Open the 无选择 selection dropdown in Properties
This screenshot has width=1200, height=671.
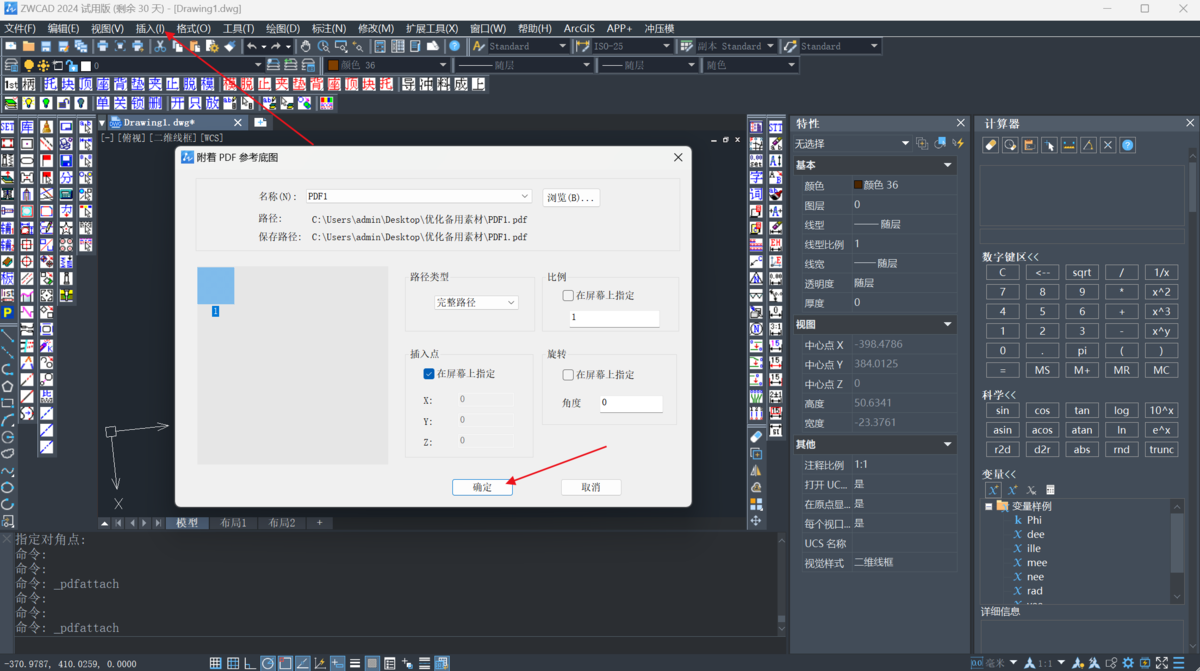(852, 144)
